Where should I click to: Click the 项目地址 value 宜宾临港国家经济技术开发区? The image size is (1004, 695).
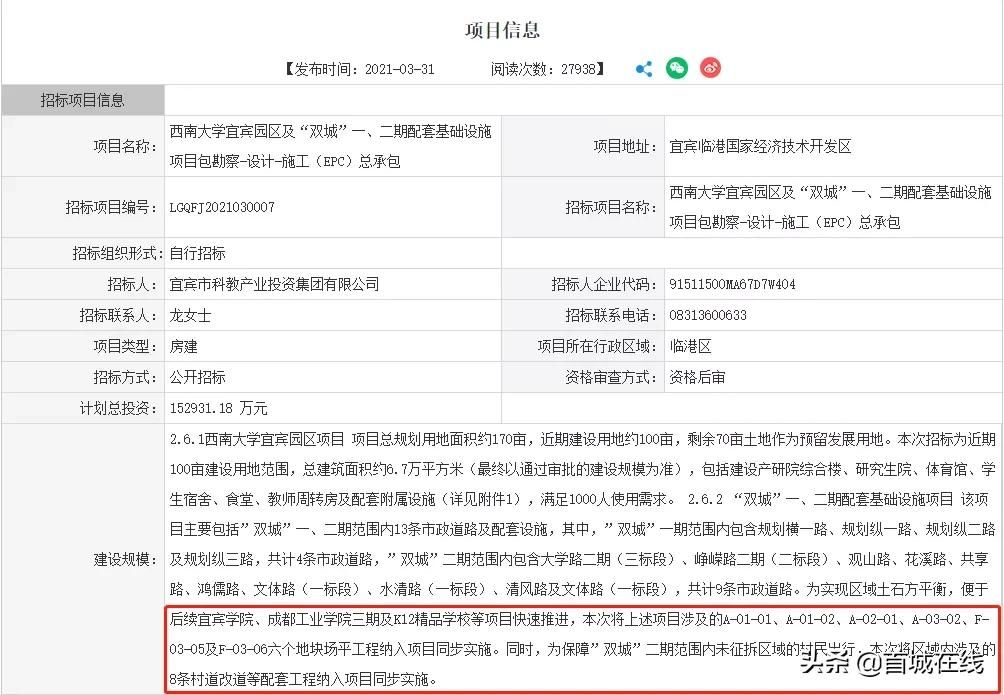pos(761,146)
